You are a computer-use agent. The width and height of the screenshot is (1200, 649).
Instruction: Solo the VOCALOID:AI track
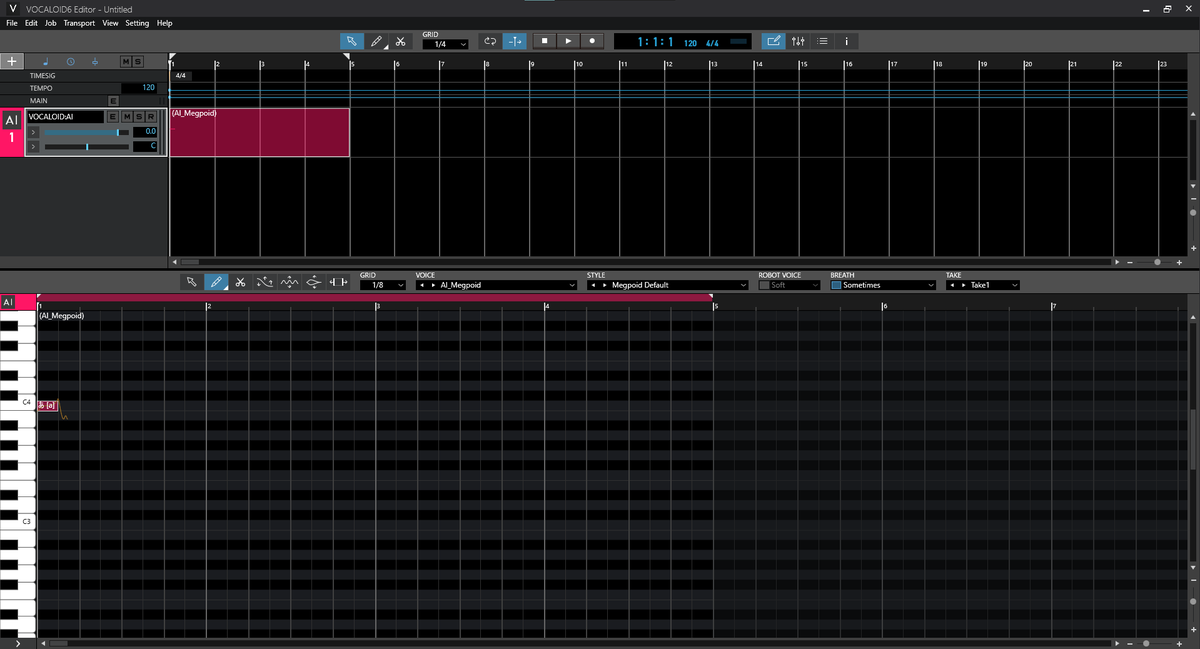(138, 117)
